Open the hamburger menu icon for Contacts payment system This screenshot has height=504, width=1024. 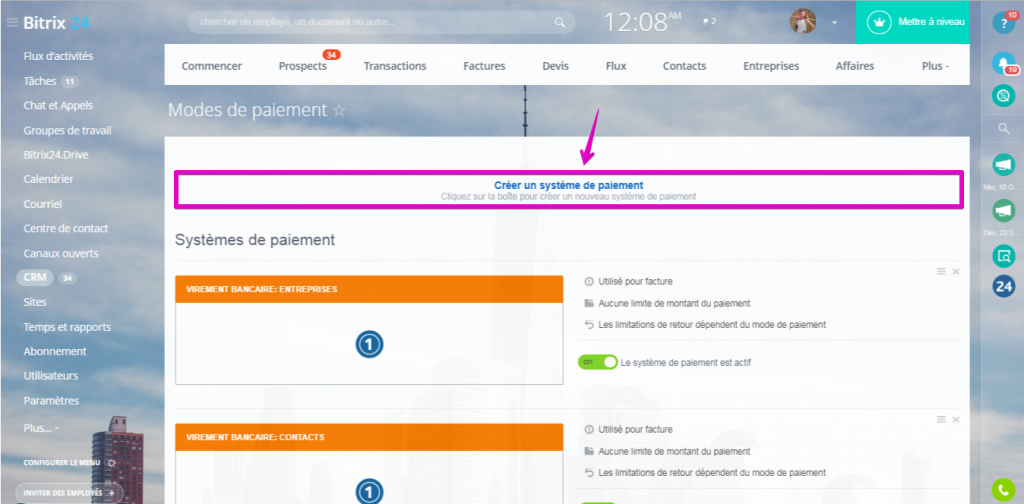[x=941, y=419]
